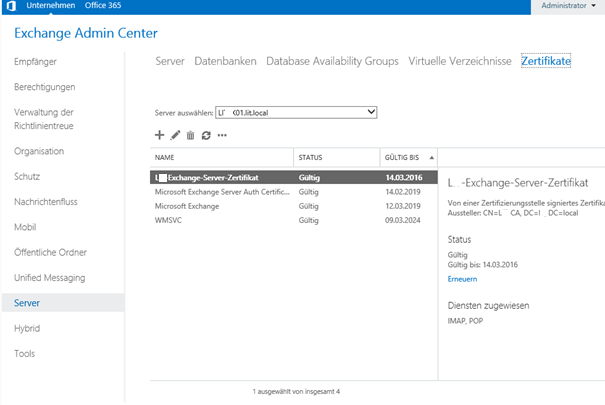Open Database Availability Groups tab
The image size is (605, 405).
pos(332,61)
